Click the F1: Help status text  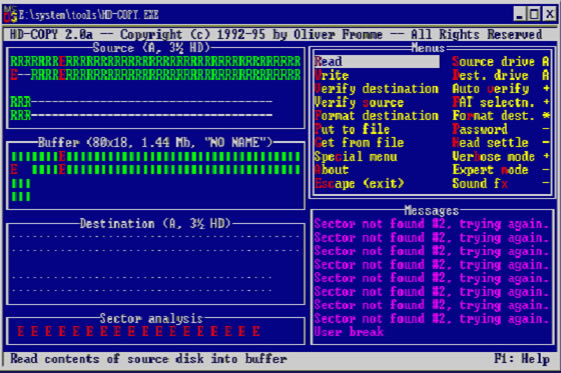coord(522,358)
